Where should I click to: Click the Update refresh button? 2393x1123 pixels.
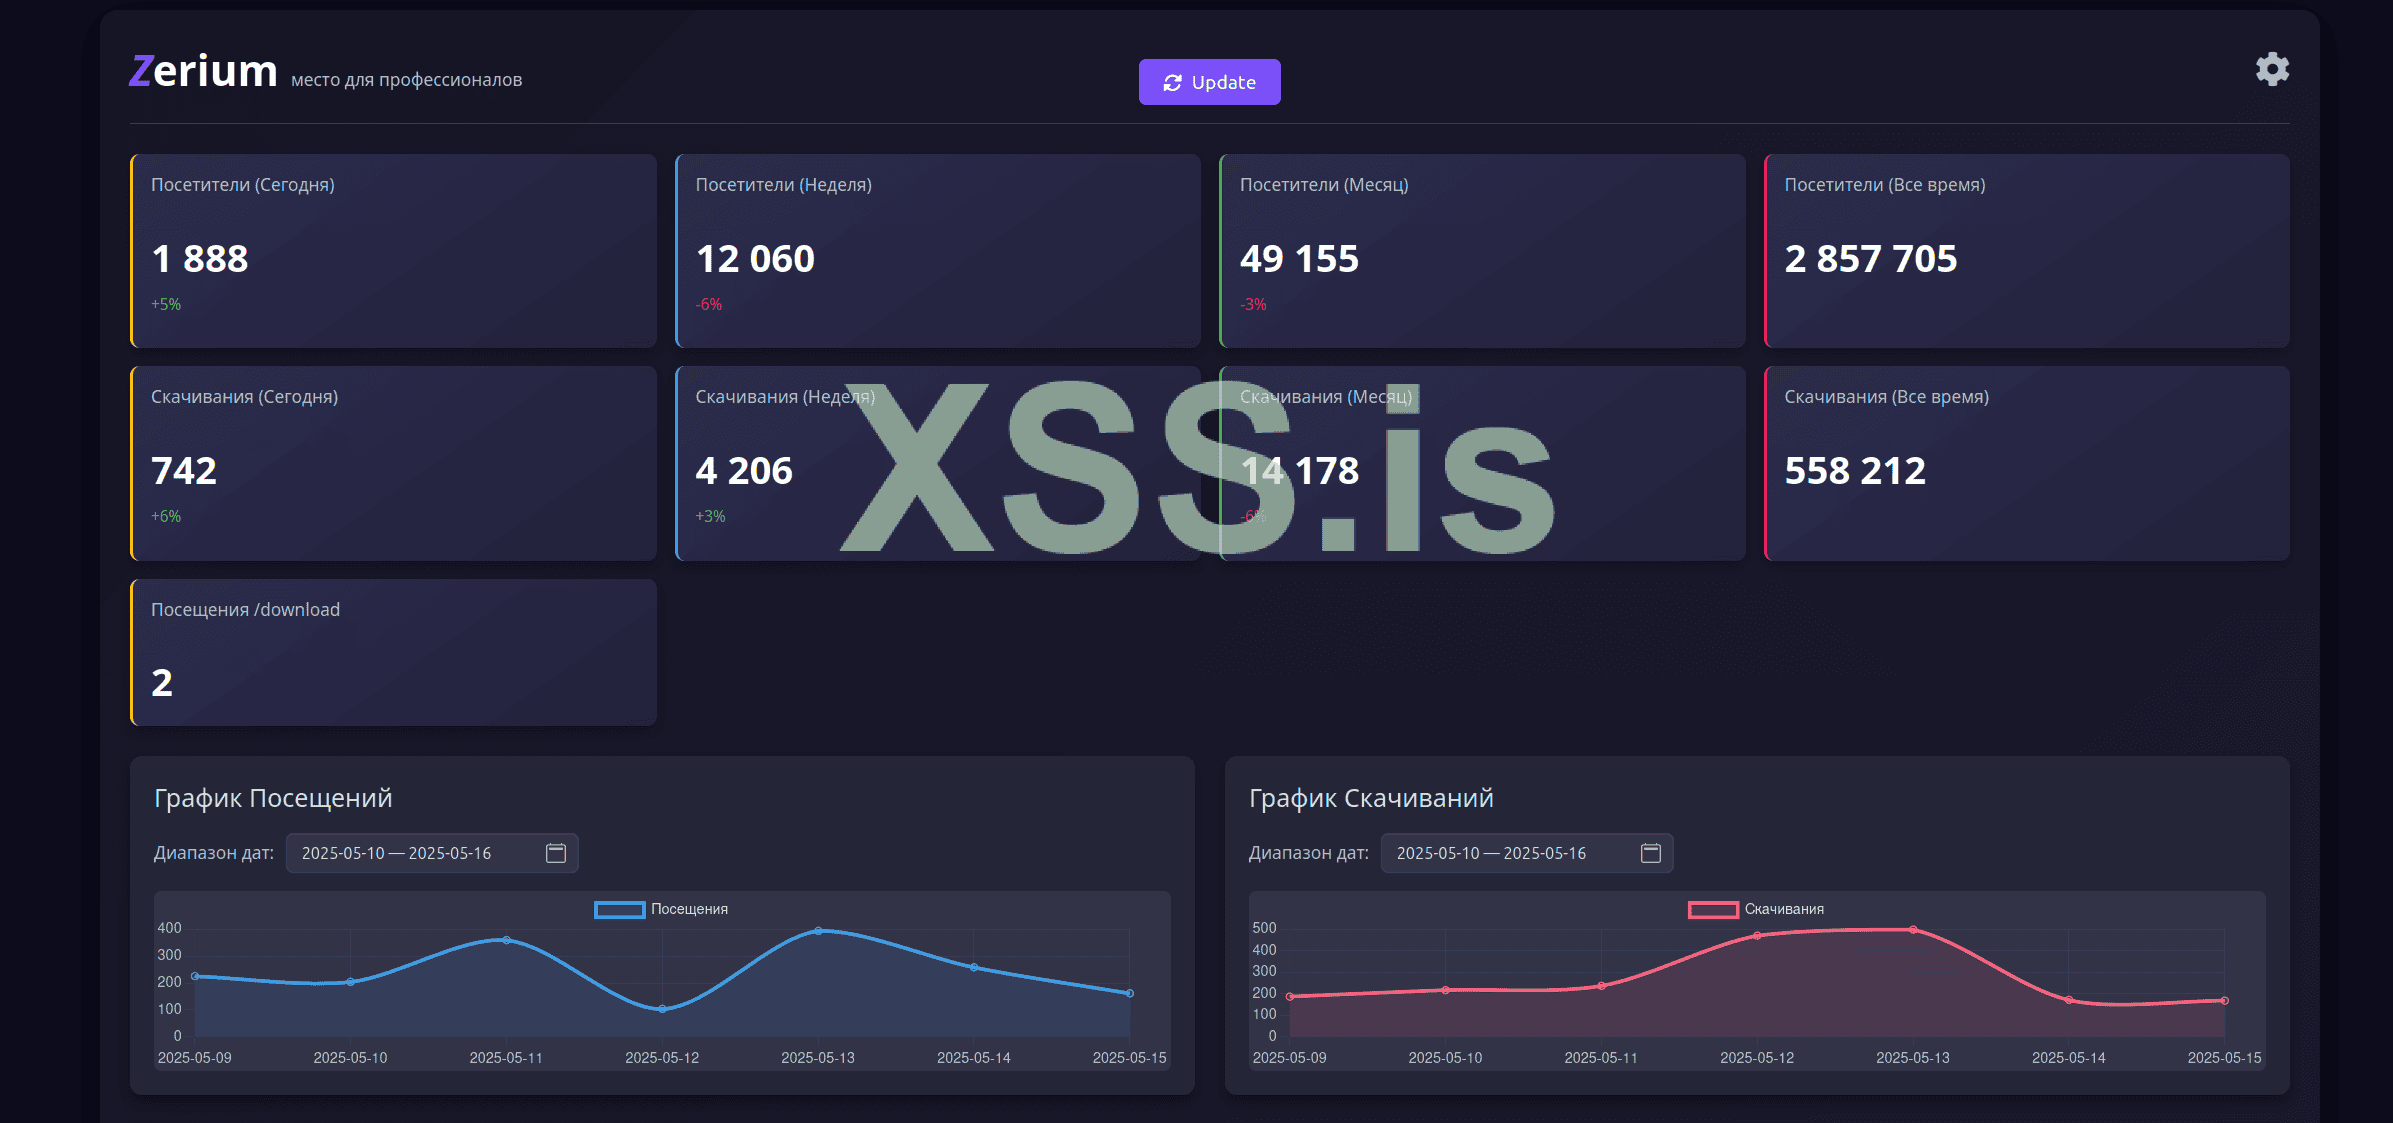[x=1209, y=82]
